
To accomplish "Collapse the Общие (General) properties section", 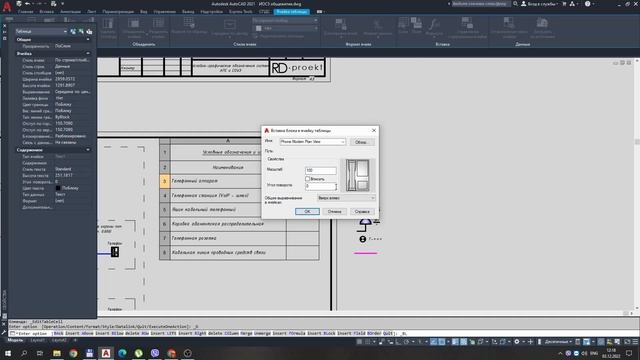I will pyautogui.click(x=88, y=40).
